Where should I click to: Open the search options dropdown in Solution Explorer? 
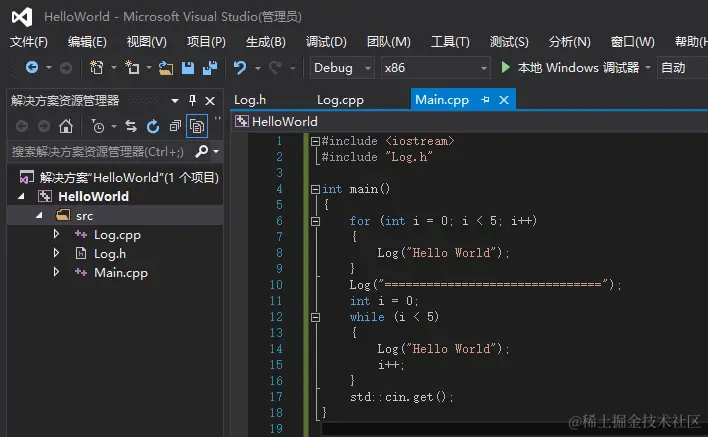[216, 152]
